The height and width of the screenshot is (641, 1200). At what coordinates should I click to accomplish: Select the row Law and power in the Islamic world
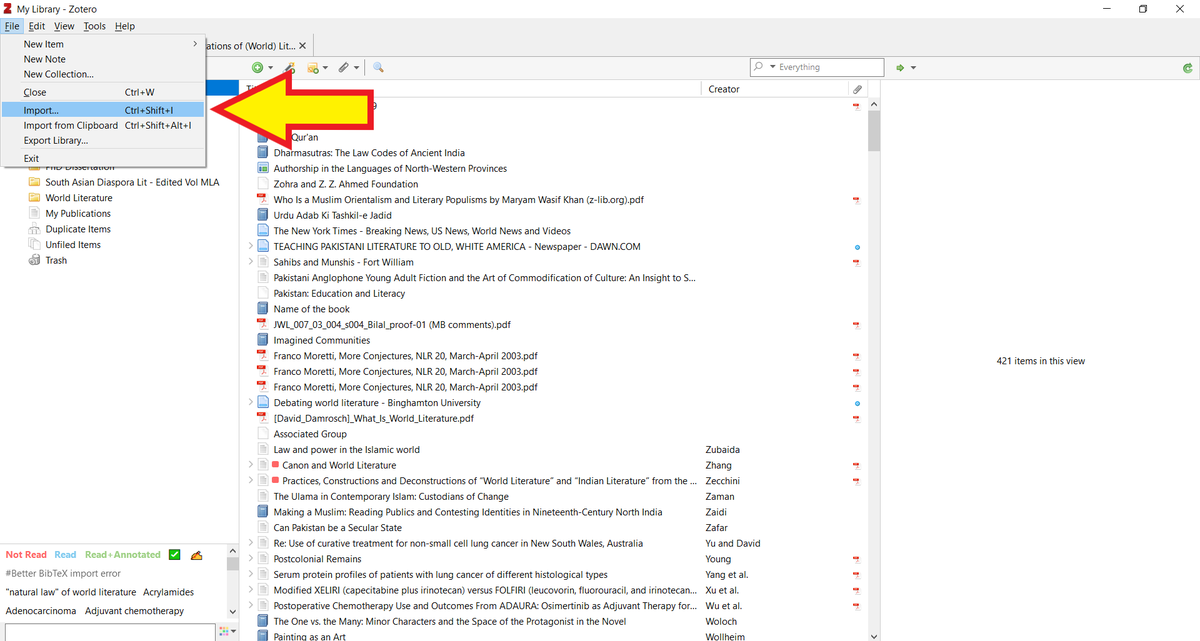coord(554,449)
